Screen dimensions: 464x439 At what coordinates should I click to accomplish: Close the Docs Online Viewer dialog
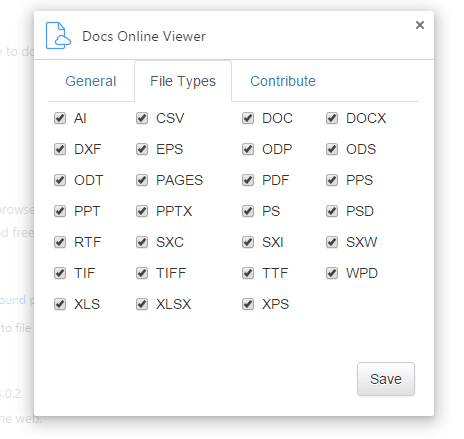pos(420,25)
